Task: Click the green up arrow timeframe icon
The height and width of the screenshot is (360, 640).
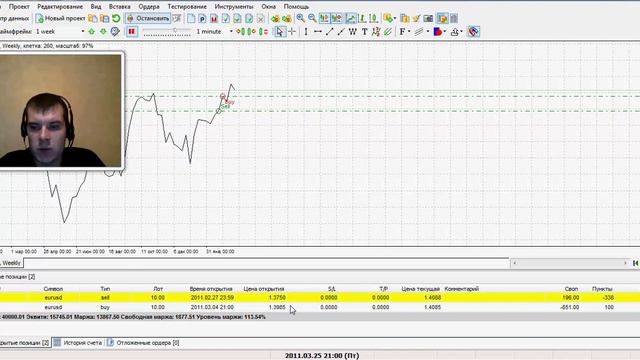Action: [x=91, y=31]
